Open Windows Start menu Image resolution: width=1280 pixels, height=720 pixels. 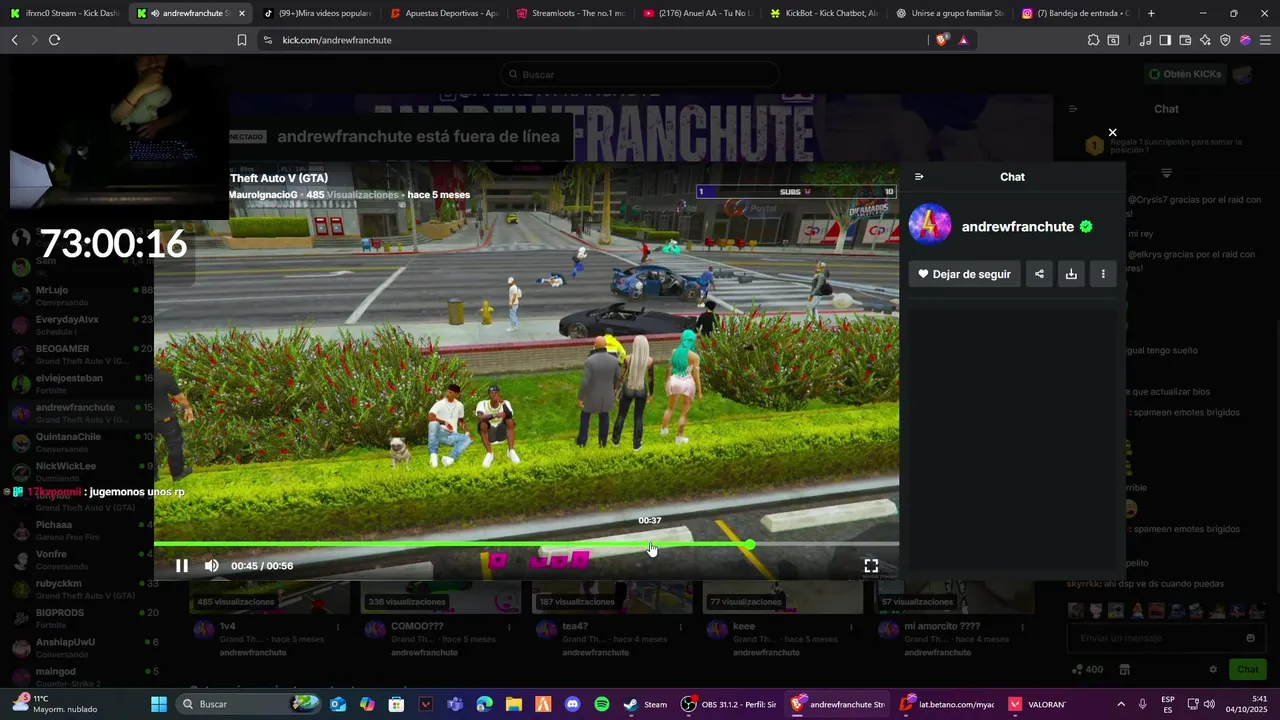tap(159, 704)
